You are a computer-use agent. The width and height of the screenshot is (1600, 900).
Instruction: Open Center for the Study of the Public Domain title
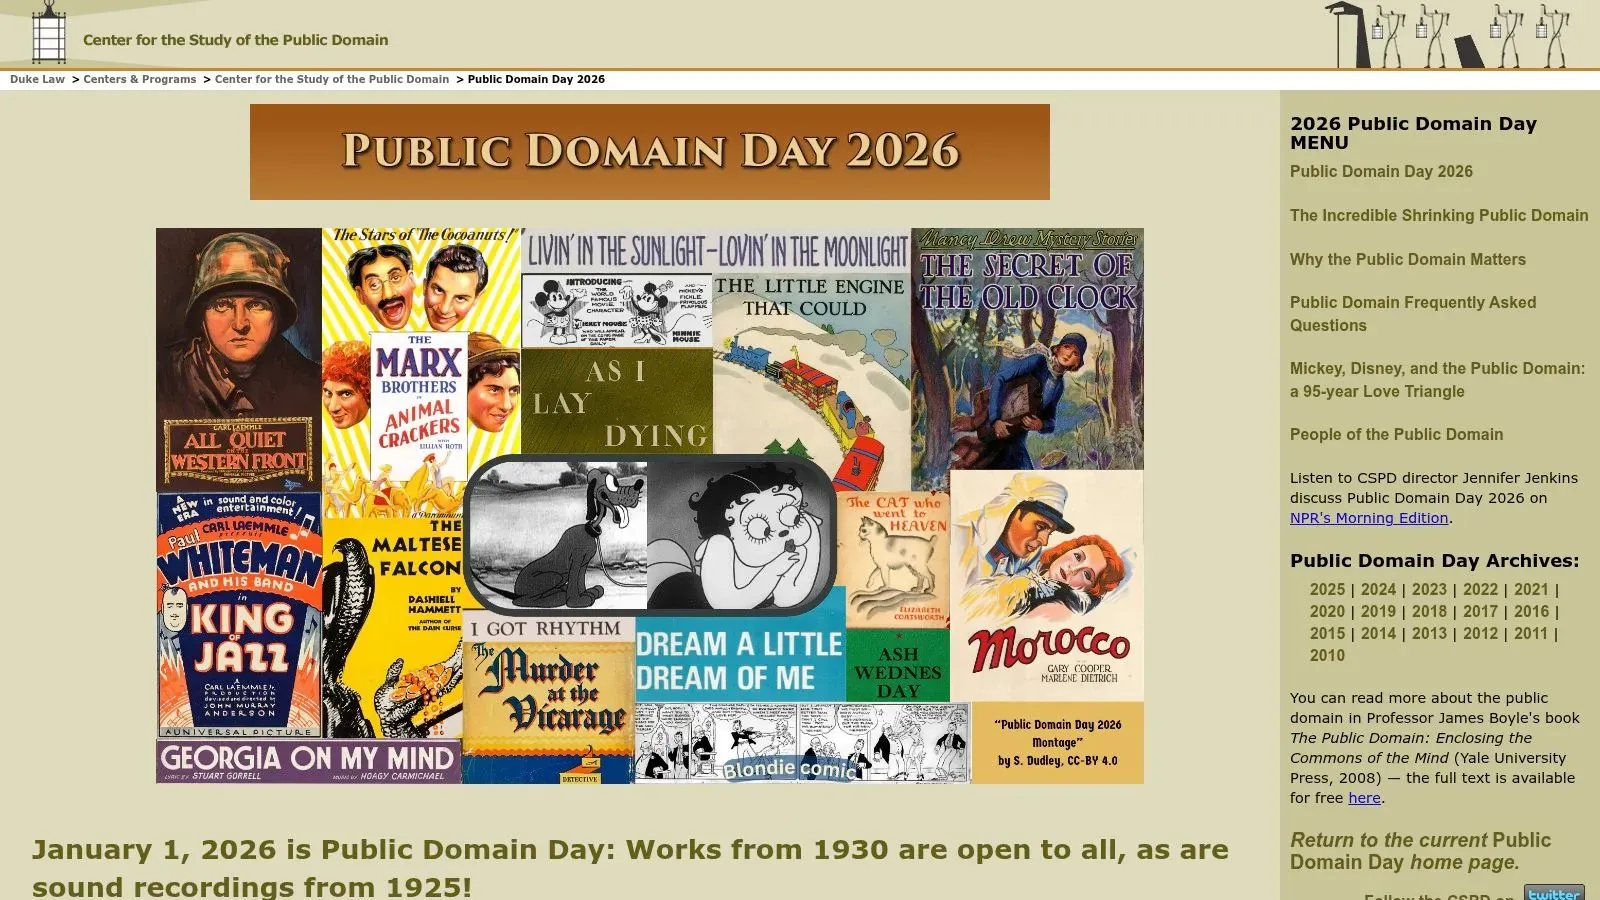click(235, 40)
